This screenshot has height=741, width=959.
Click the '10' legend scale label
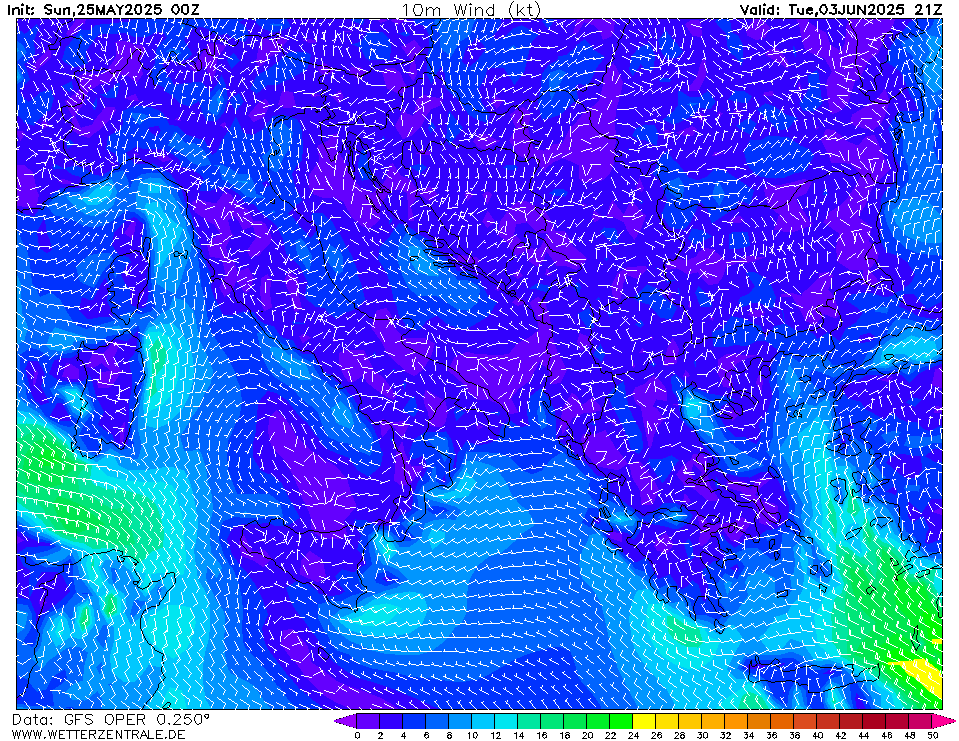coord(472,735)
